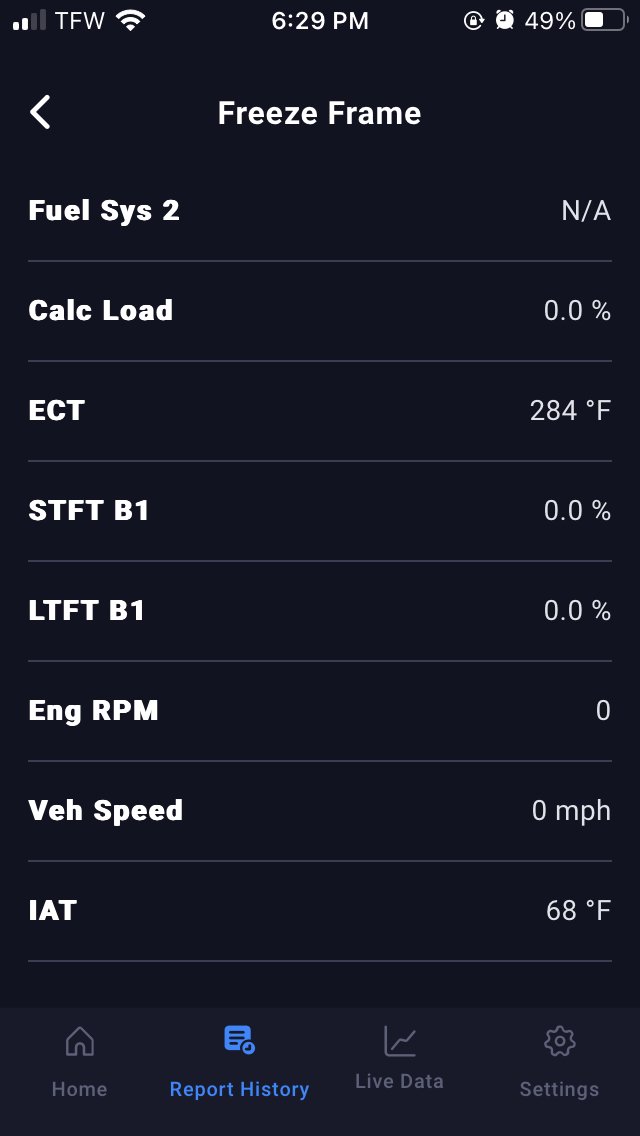Tap the back arrow icon

[x=40, y=113]
